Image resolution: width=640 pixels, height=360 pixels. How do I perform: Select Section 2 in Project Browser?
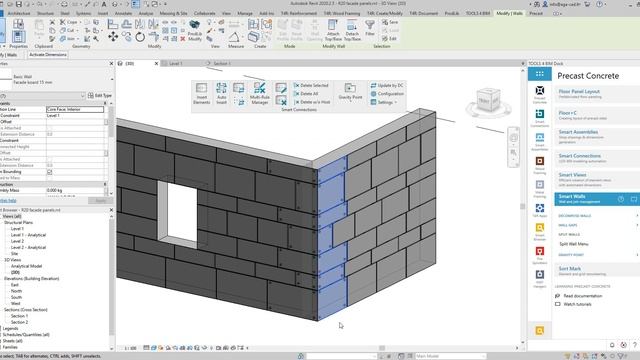pos(19,322)
